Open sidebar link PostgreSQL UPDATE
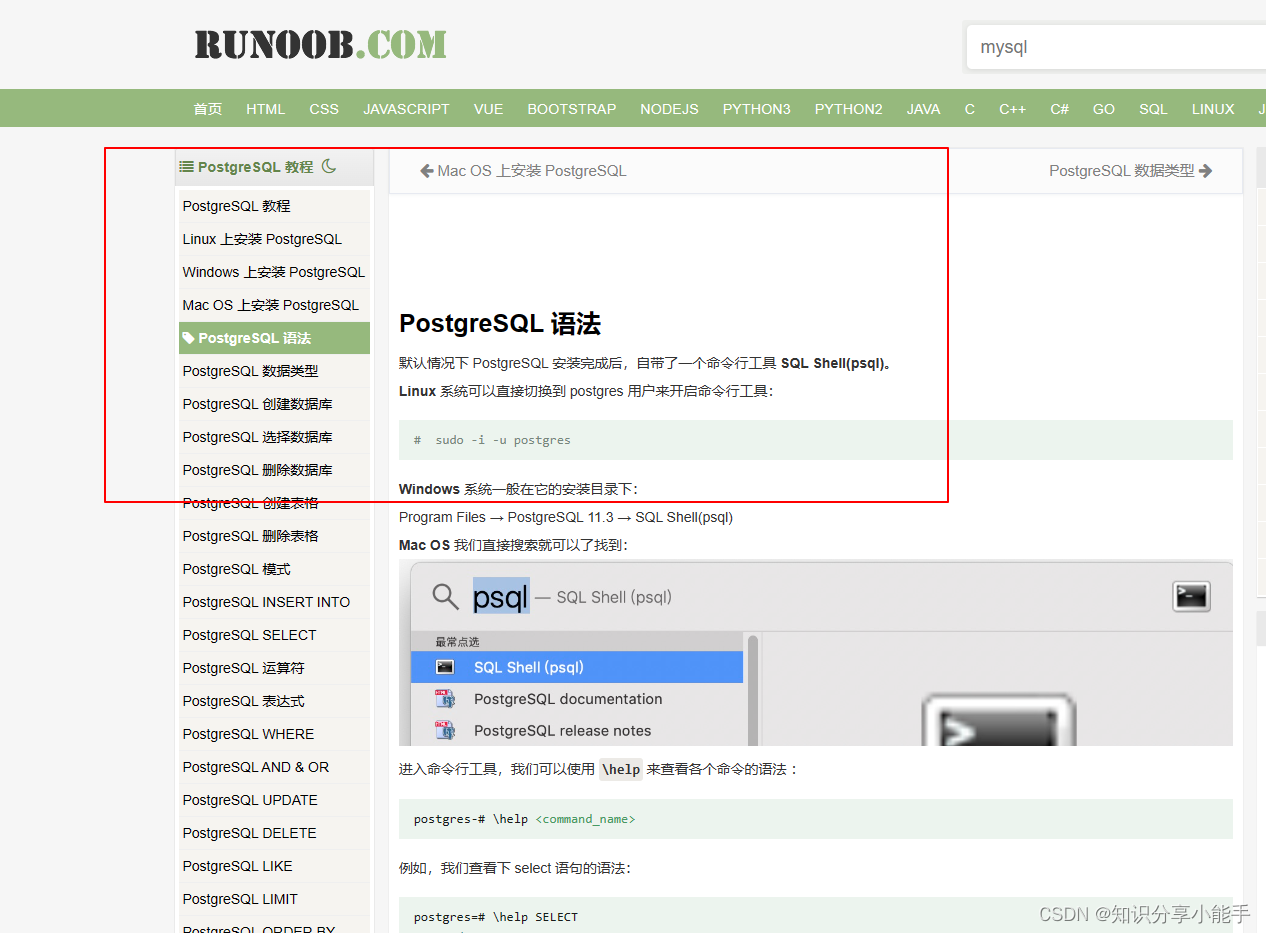Screen dimensions: 1266x933 pyautogui.click(x=250, y=800)
